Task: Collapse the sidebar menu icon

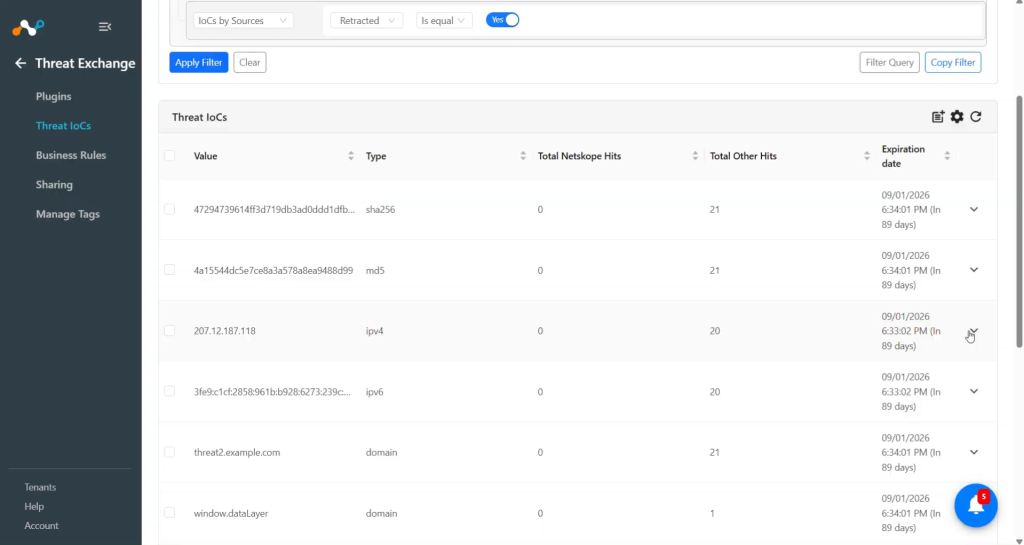Action: [104, 27]
